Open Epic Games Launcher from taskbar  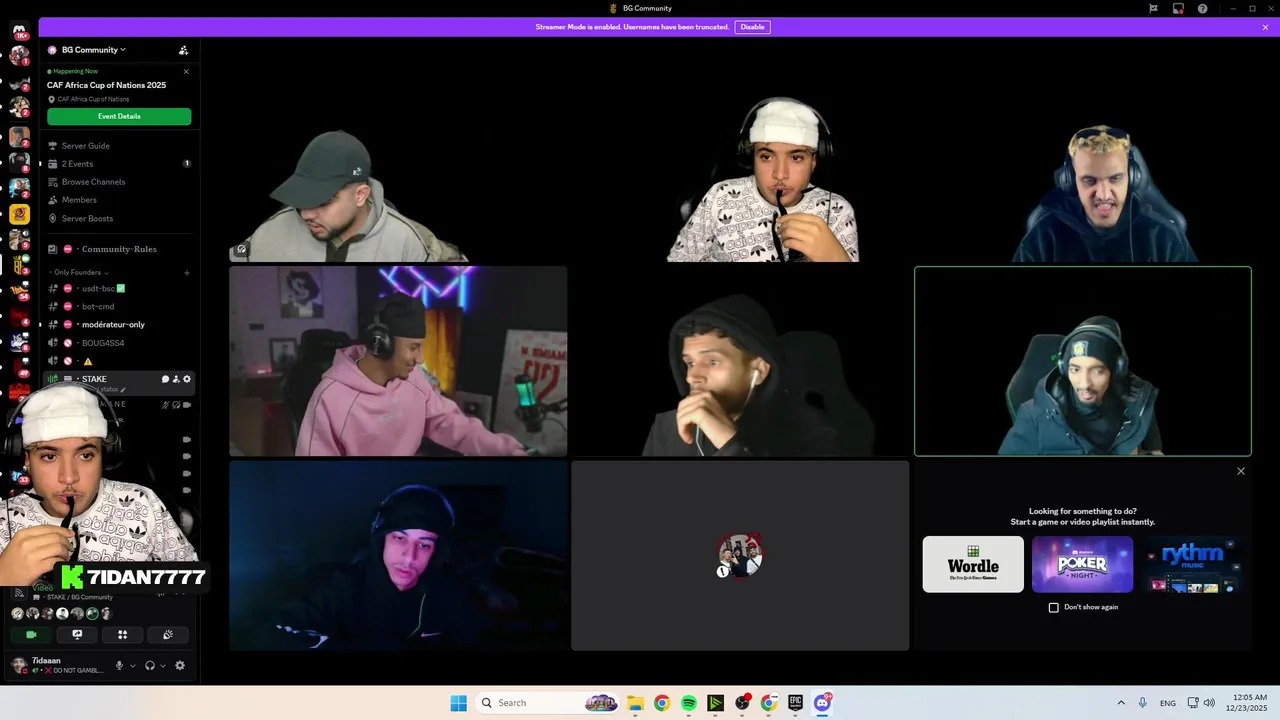tap(795, 703)
